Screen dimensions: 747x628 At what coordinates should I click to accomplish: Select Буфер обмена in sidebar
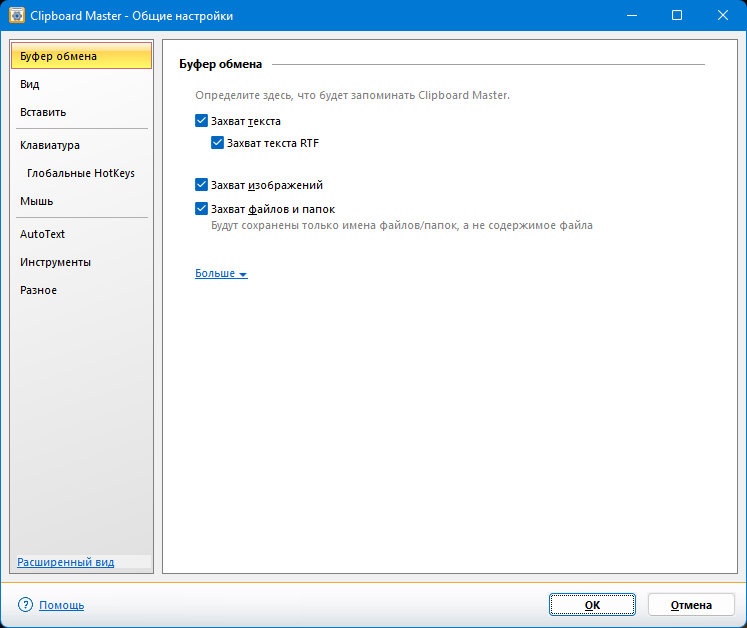click(x=81, y=56)
